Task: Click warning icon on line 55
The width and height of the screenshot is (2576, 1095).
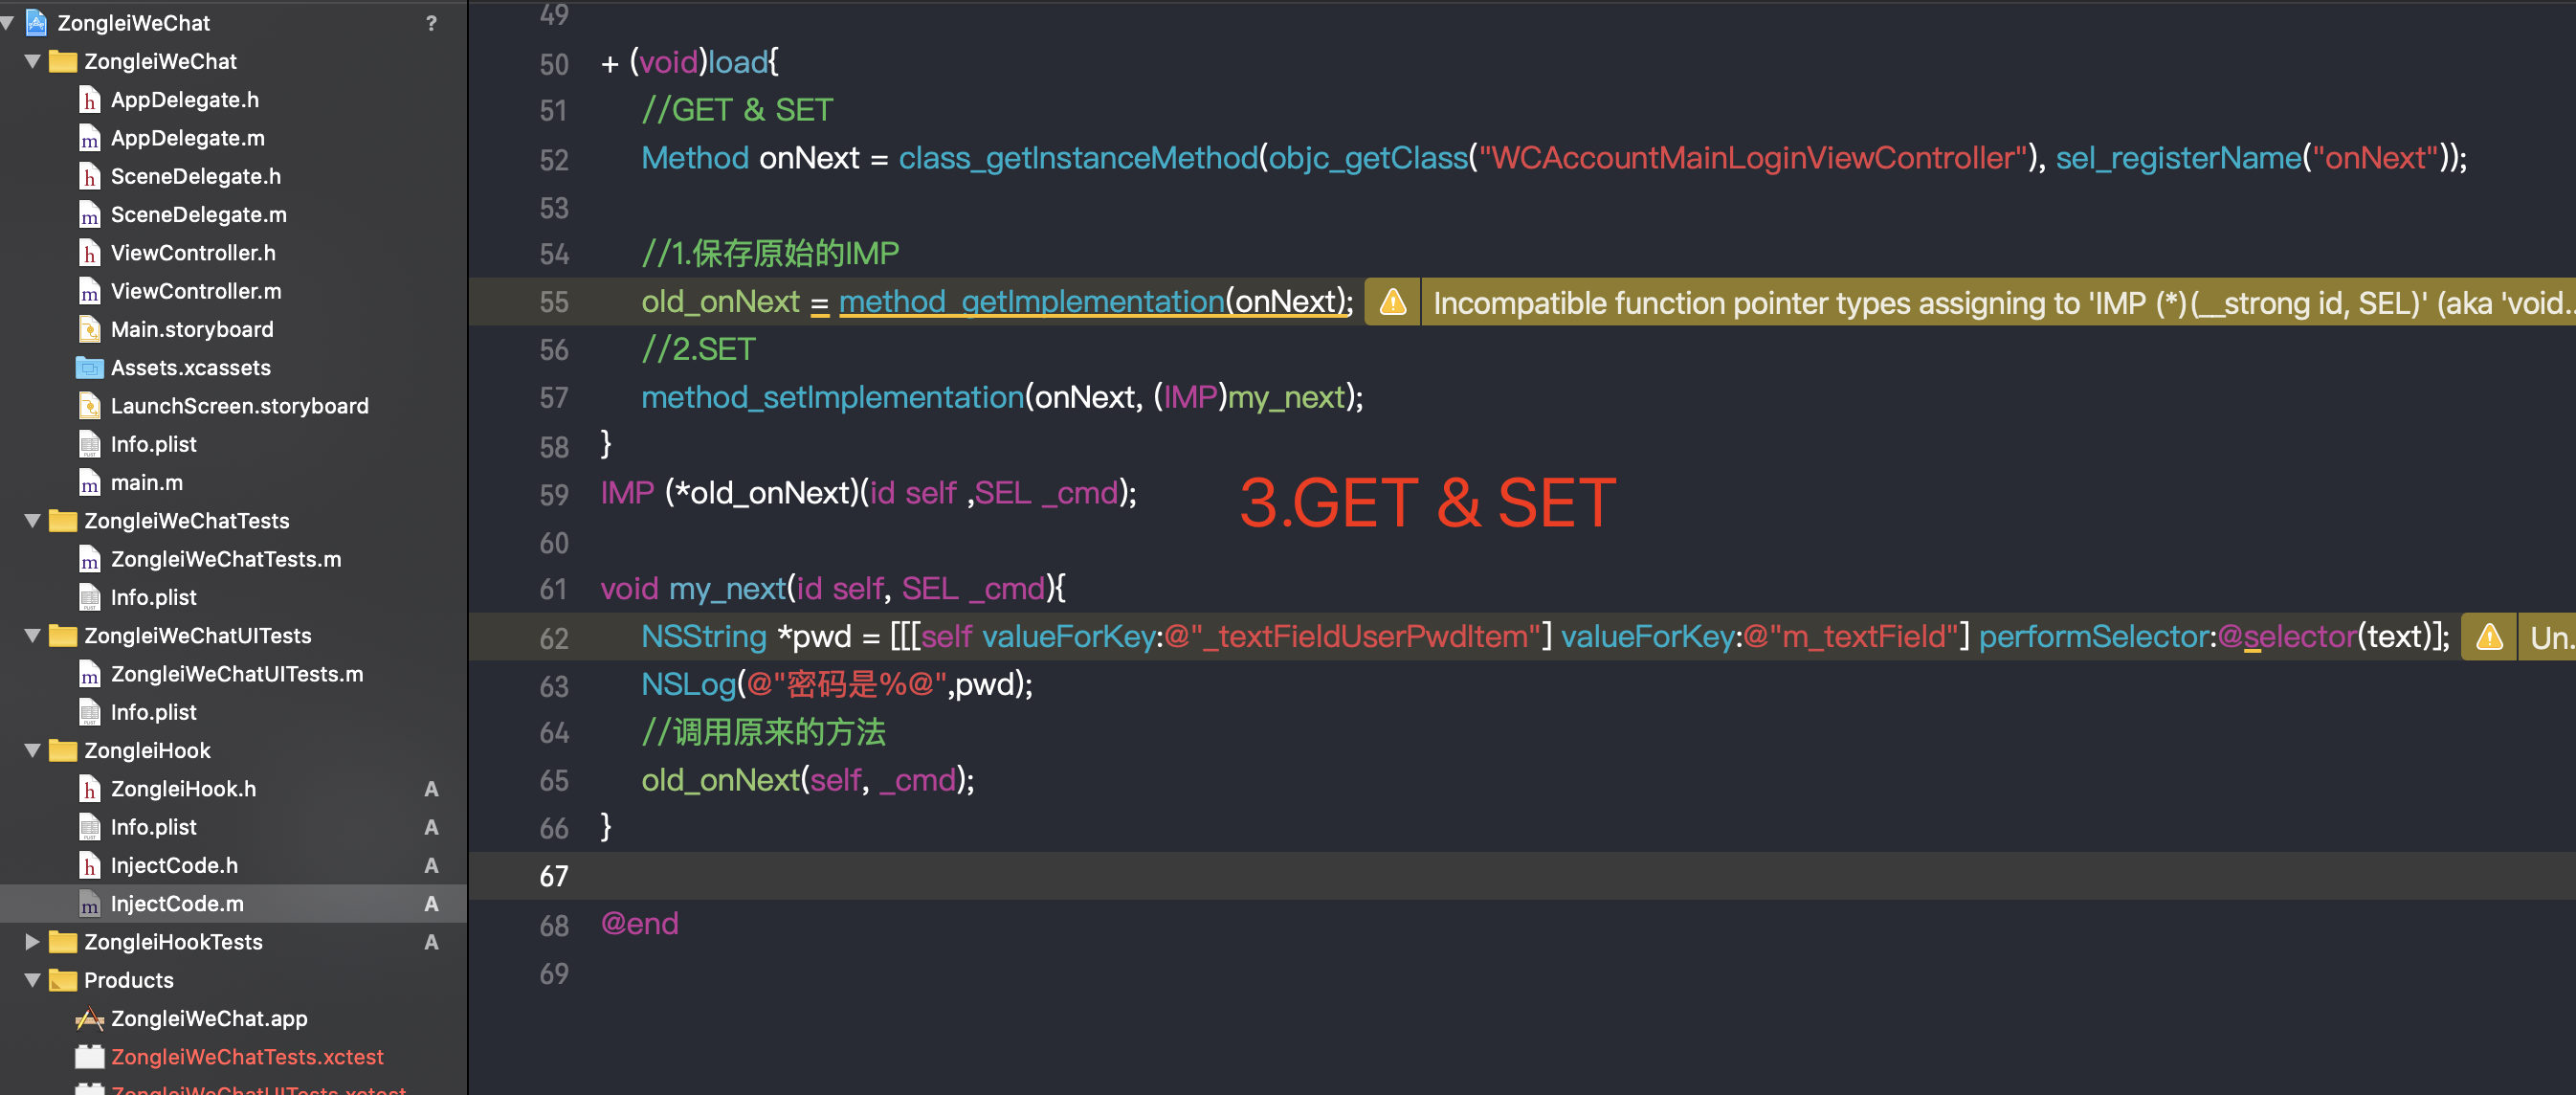Action: [1392, 302]
